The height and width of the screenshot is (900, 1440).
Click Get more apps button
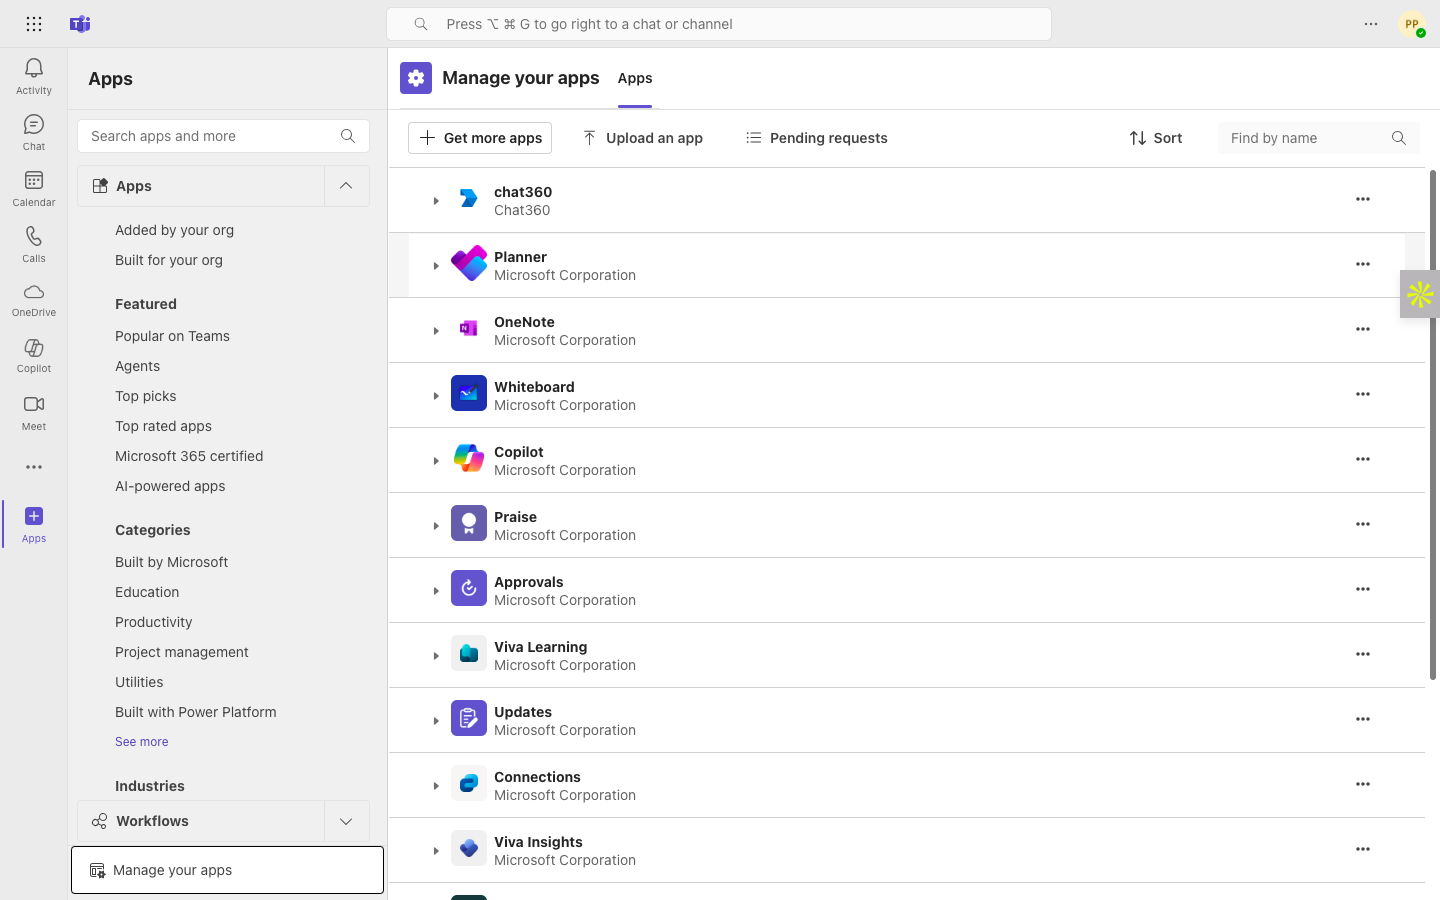tap(480, 138)
